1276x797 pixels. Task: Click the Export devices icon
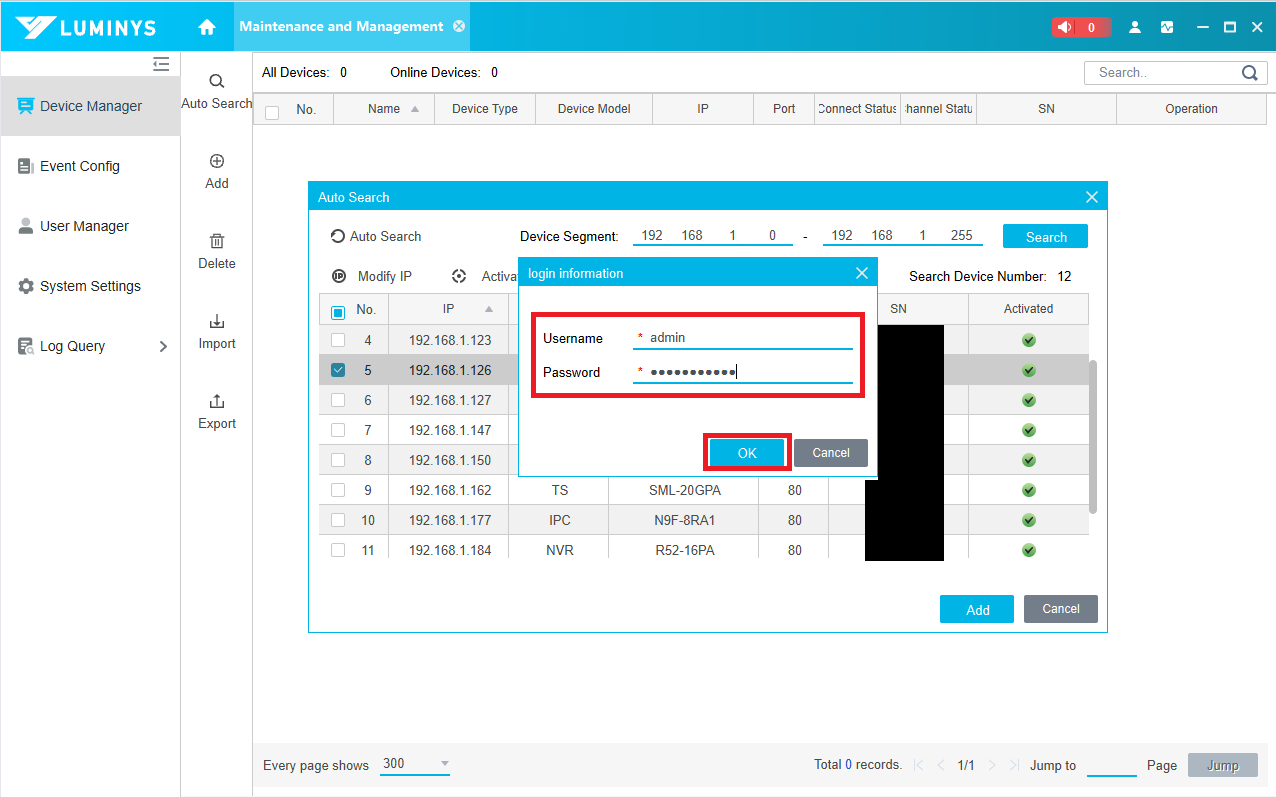[217, 402]
